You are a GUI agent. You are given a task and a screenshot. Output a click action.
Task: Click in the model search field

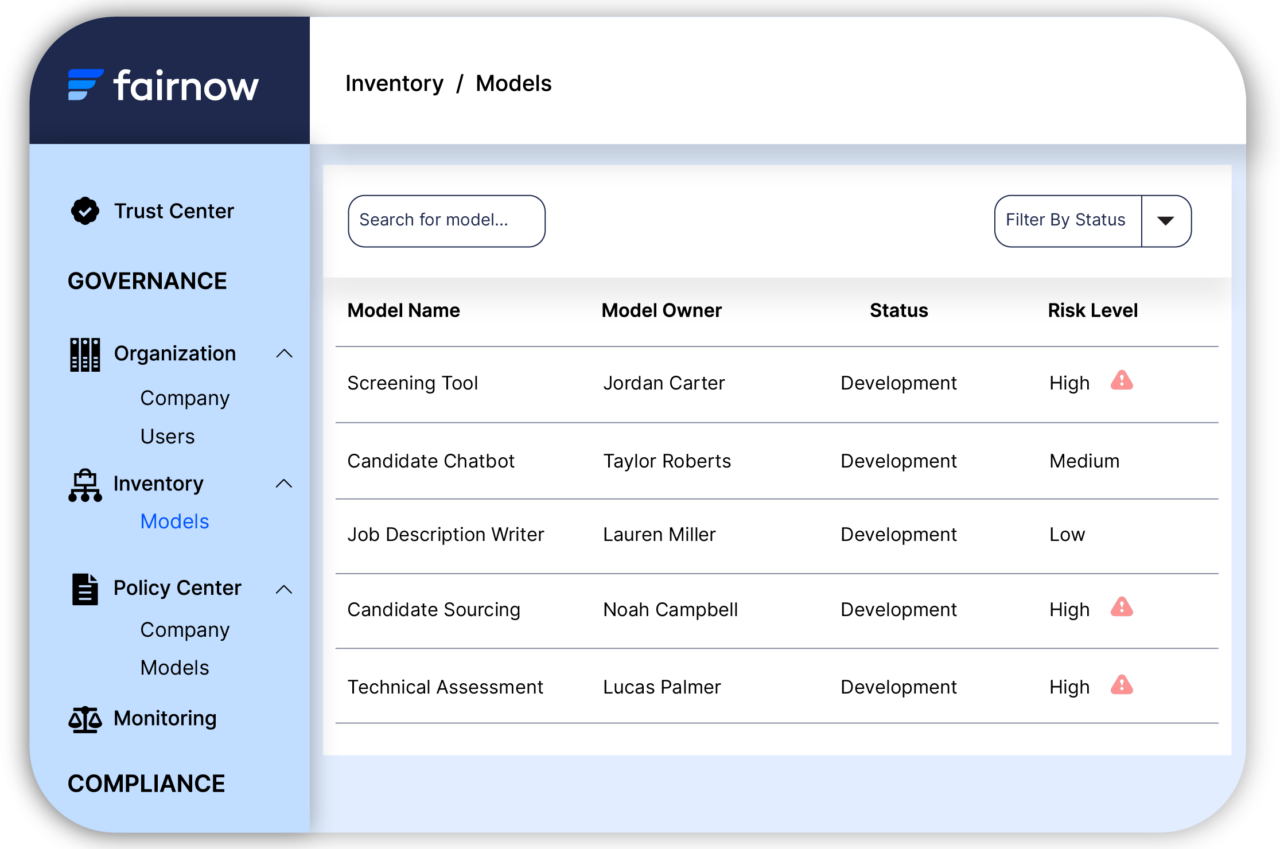coord(446,221)
